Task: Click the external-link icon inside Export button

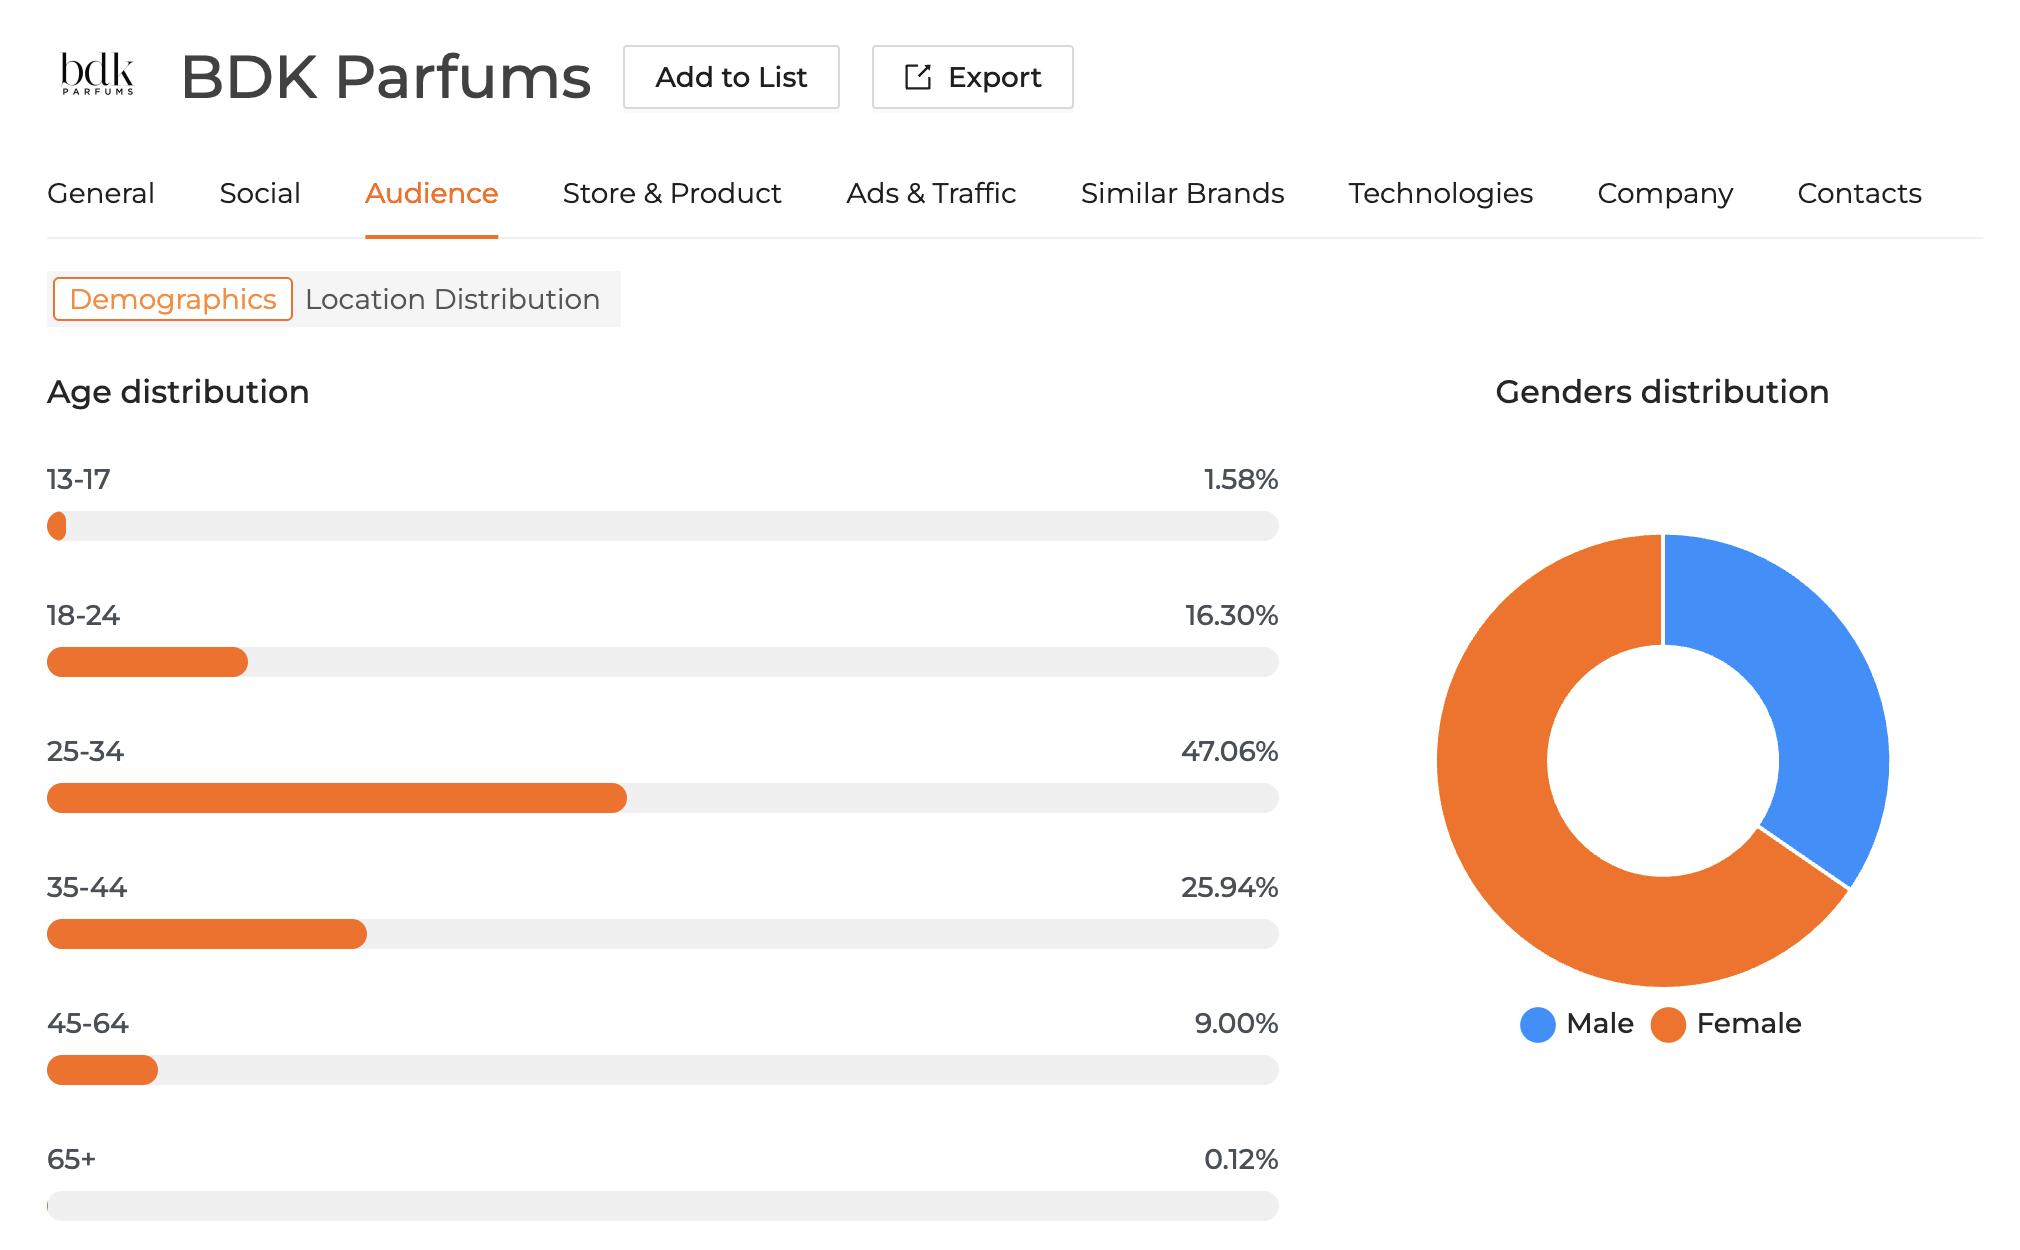Action: pos(916,77)
